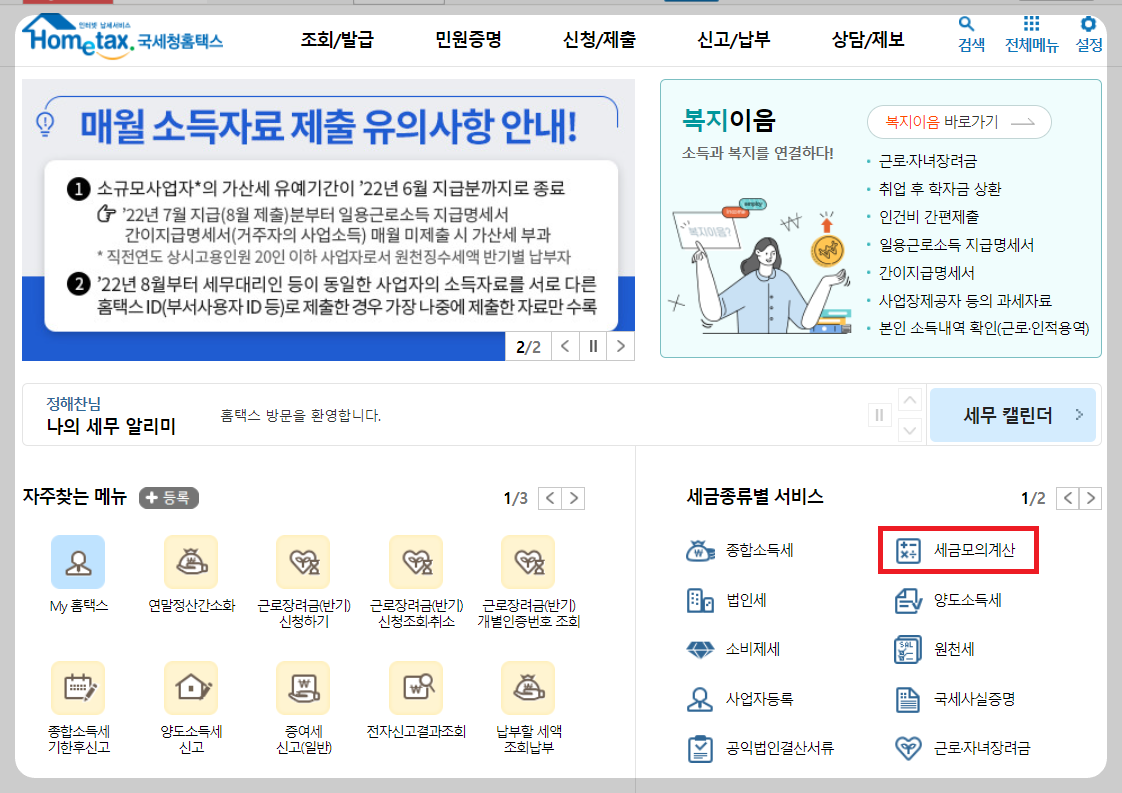Open the 세무 캘린더
The image size is (1122, 793).
click(1012, 414)
